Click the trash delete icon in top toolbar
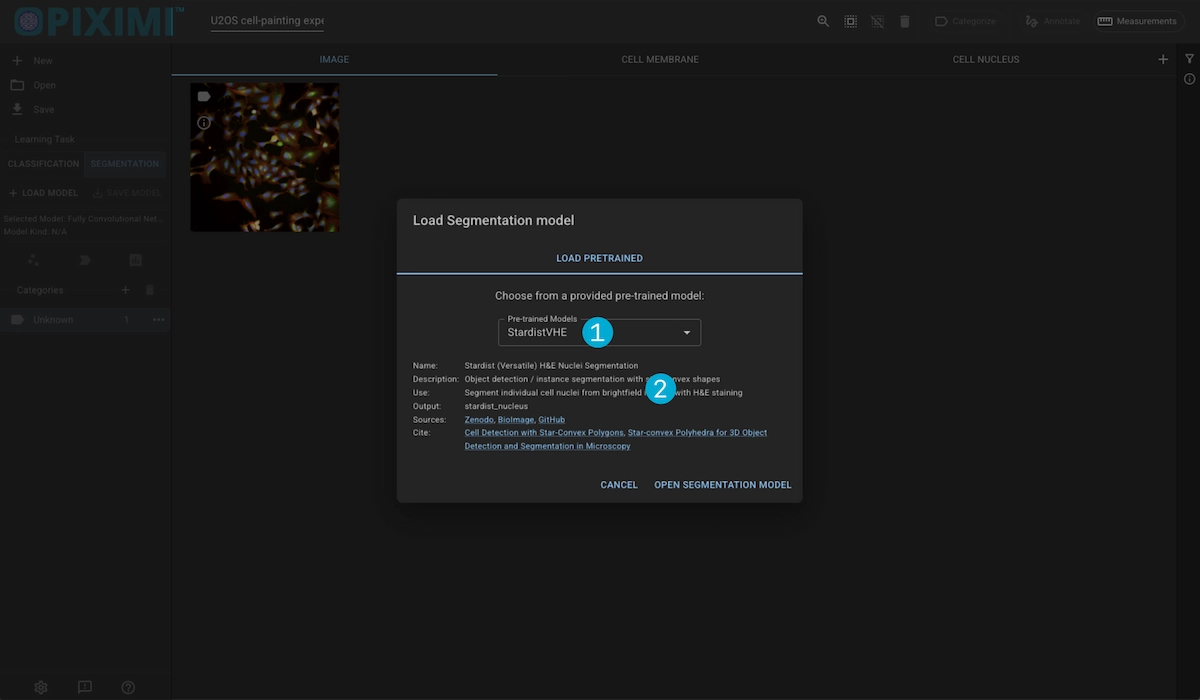Image resolution: width=1200 pixels, height=700 pixels. point(904,21)
